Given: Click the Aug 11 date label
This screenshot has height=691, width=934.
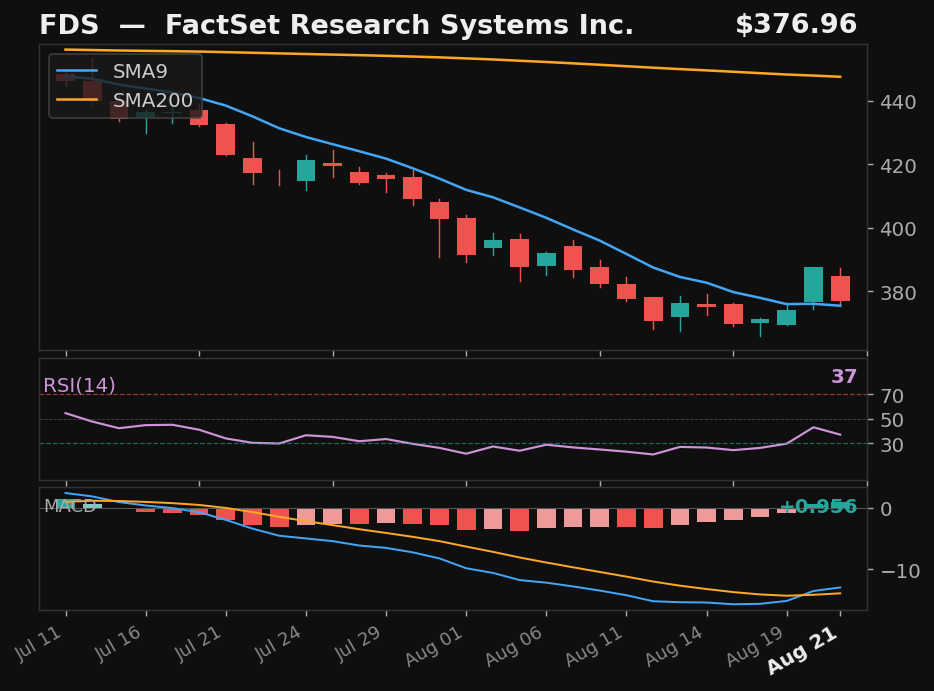Looking at the screenshot, I should coord(594,646).
